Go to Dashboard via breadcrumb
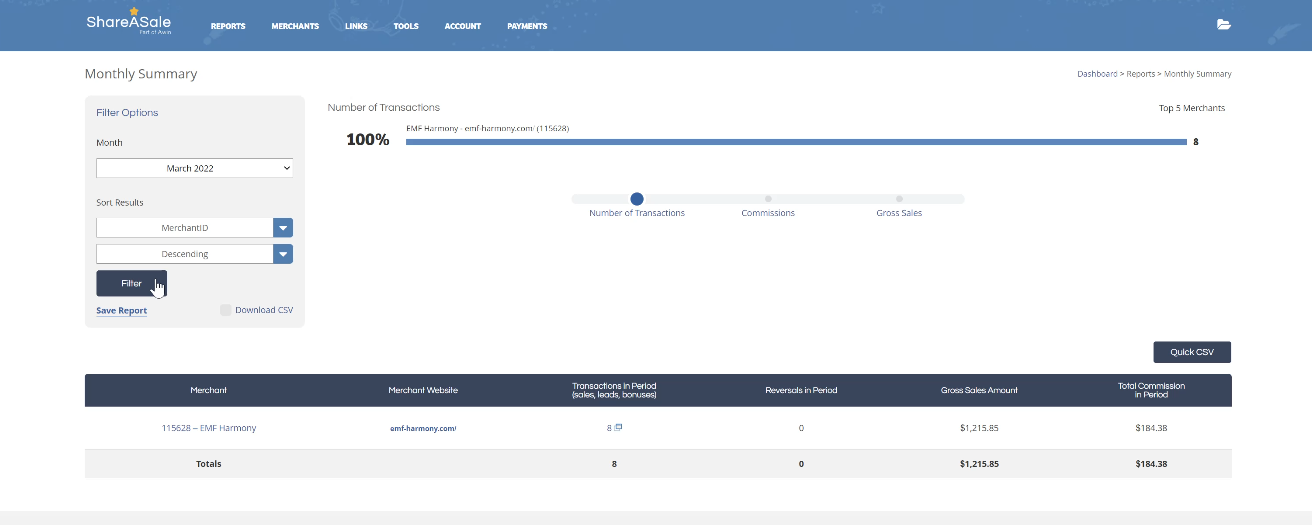This screenshot has height=525, width=1312. pos(1097,74)
